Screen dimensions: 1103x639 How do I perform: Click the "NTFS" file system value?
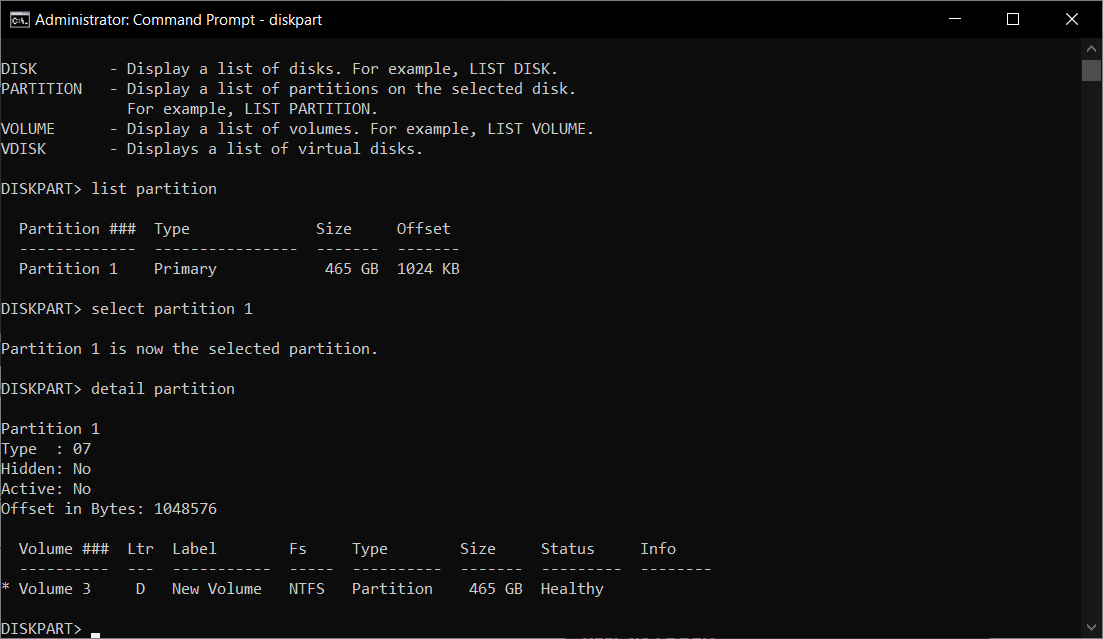tap(307, 589)
